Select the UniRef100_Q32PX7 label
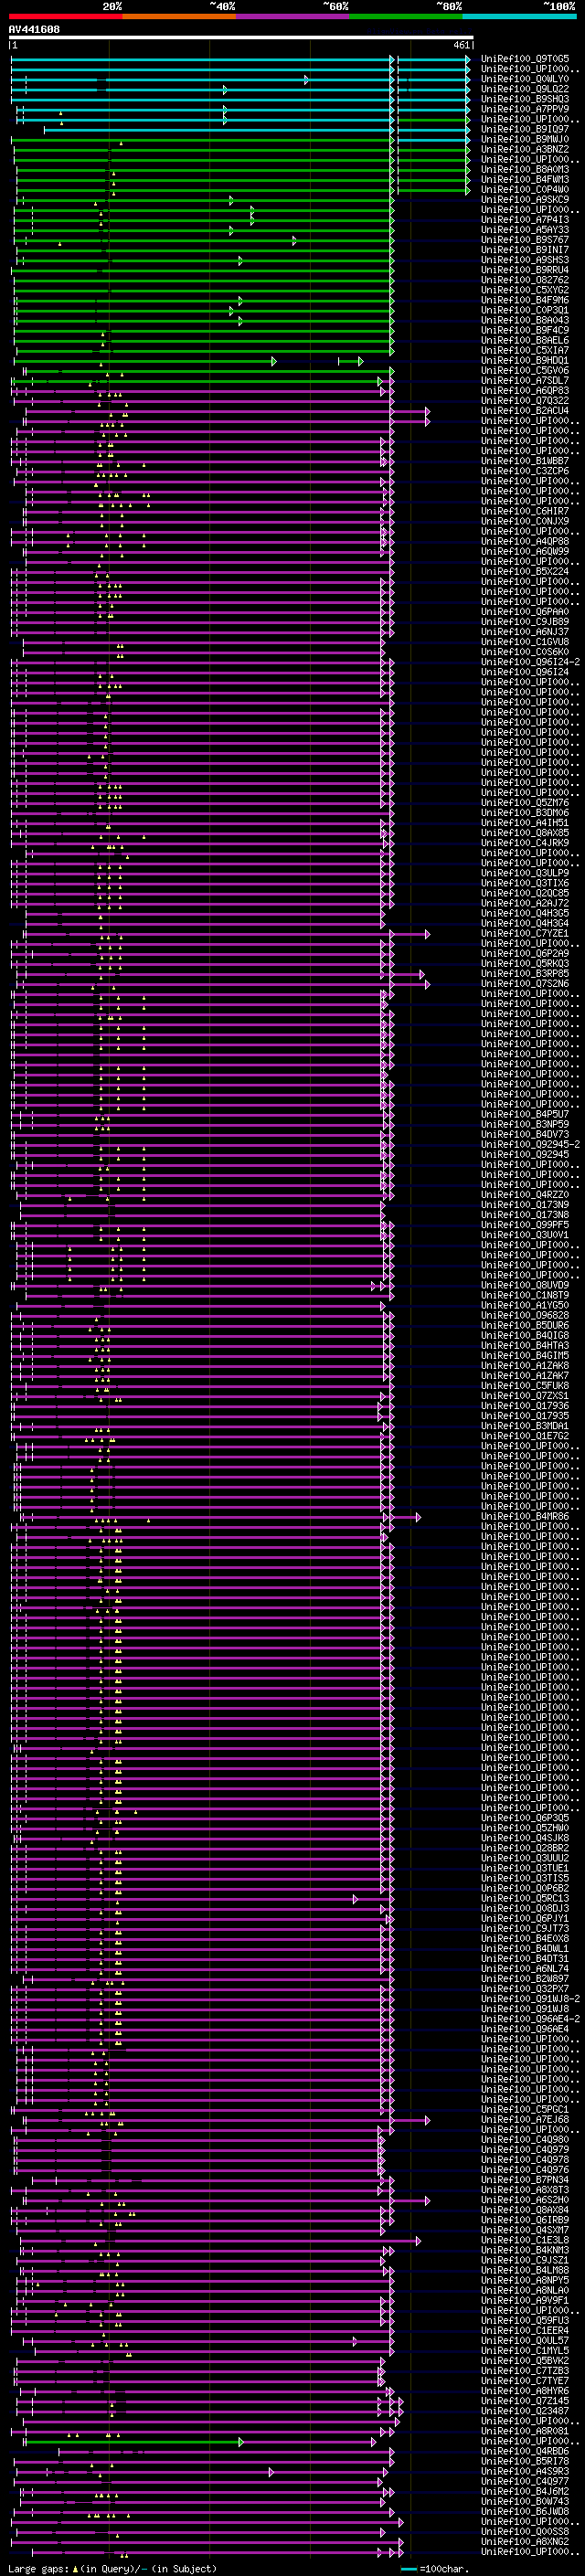 pos(525,1988)
